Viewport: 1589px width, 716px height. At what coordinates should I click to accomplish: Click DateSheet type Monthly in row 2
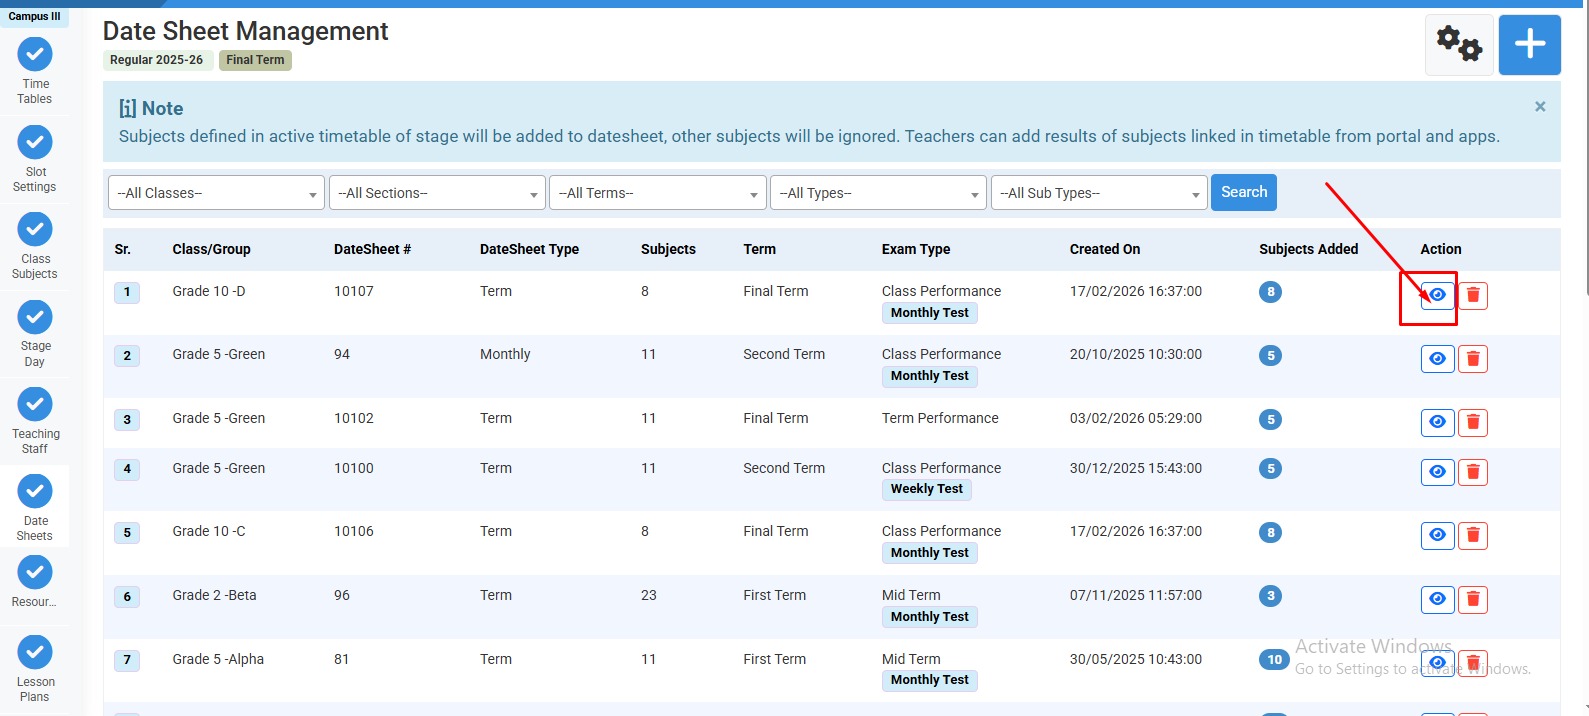coord(505,354)
